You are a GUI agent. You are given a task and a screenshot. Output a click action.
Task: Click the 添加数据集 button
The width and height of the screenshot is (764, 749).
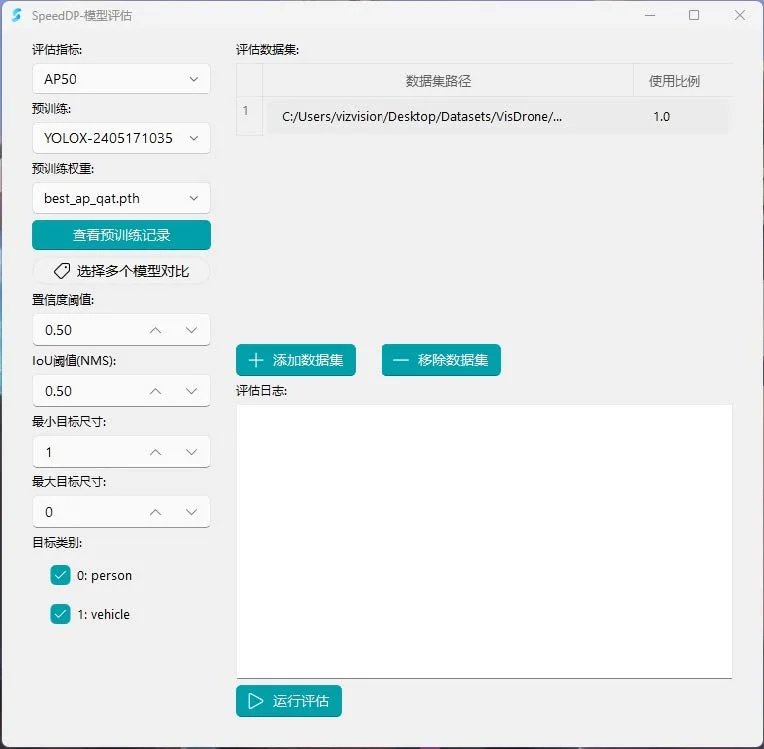tap(296, 360)
